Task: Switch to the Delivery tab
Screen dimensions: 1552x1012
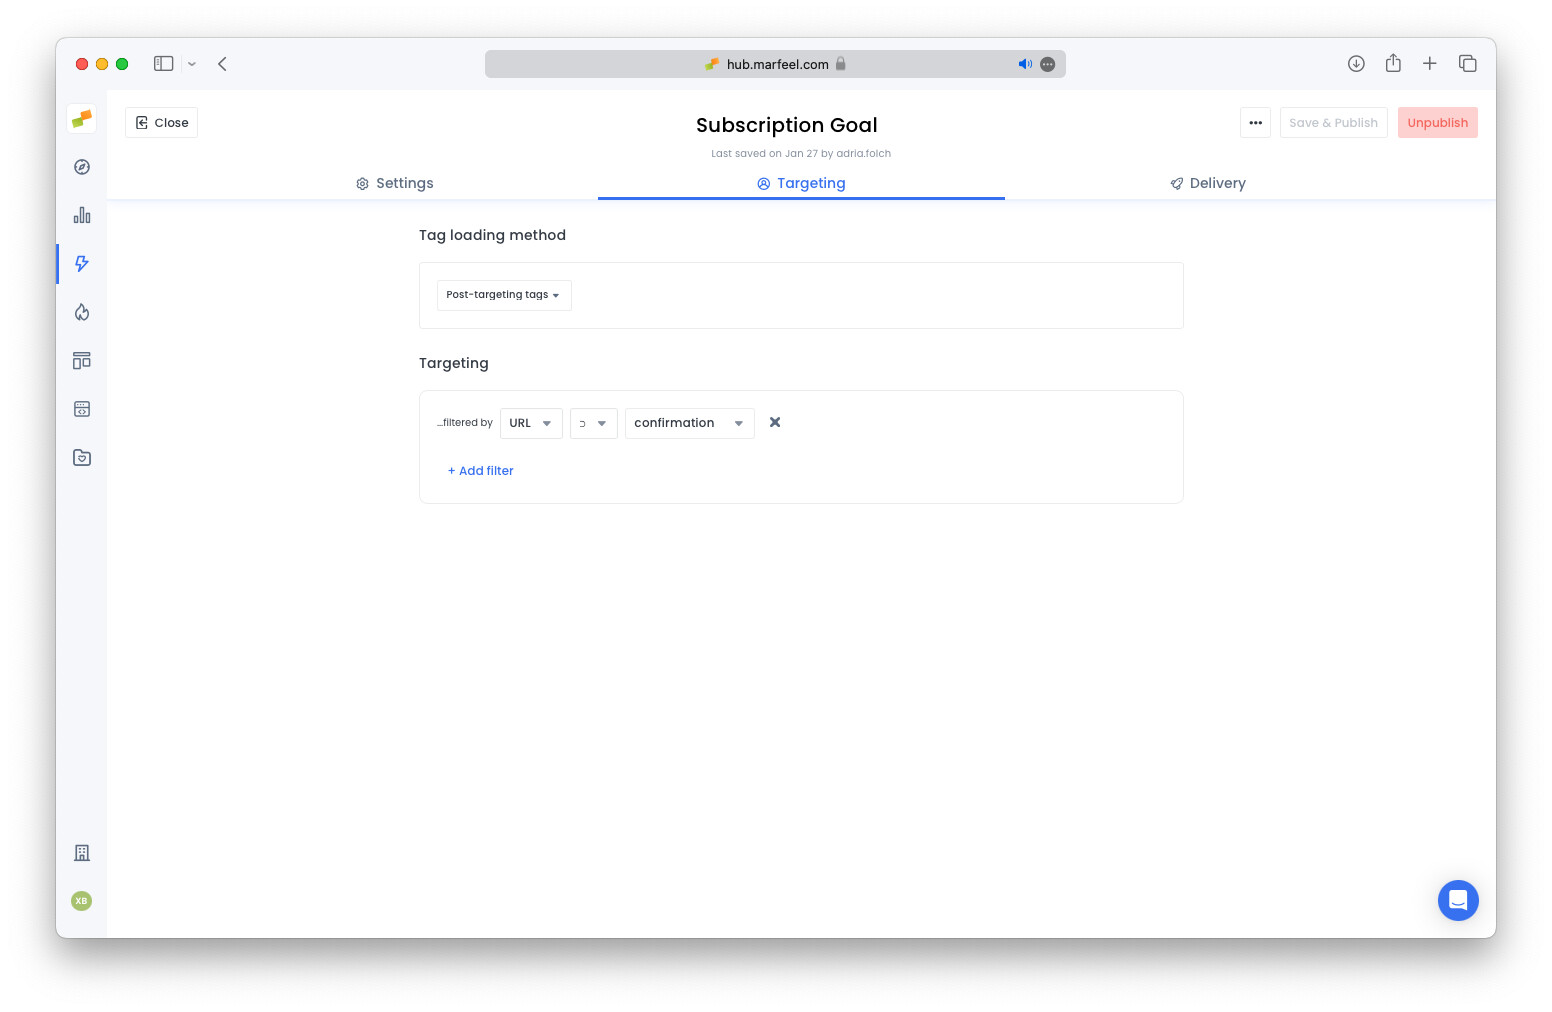Action: (1207, 183)
